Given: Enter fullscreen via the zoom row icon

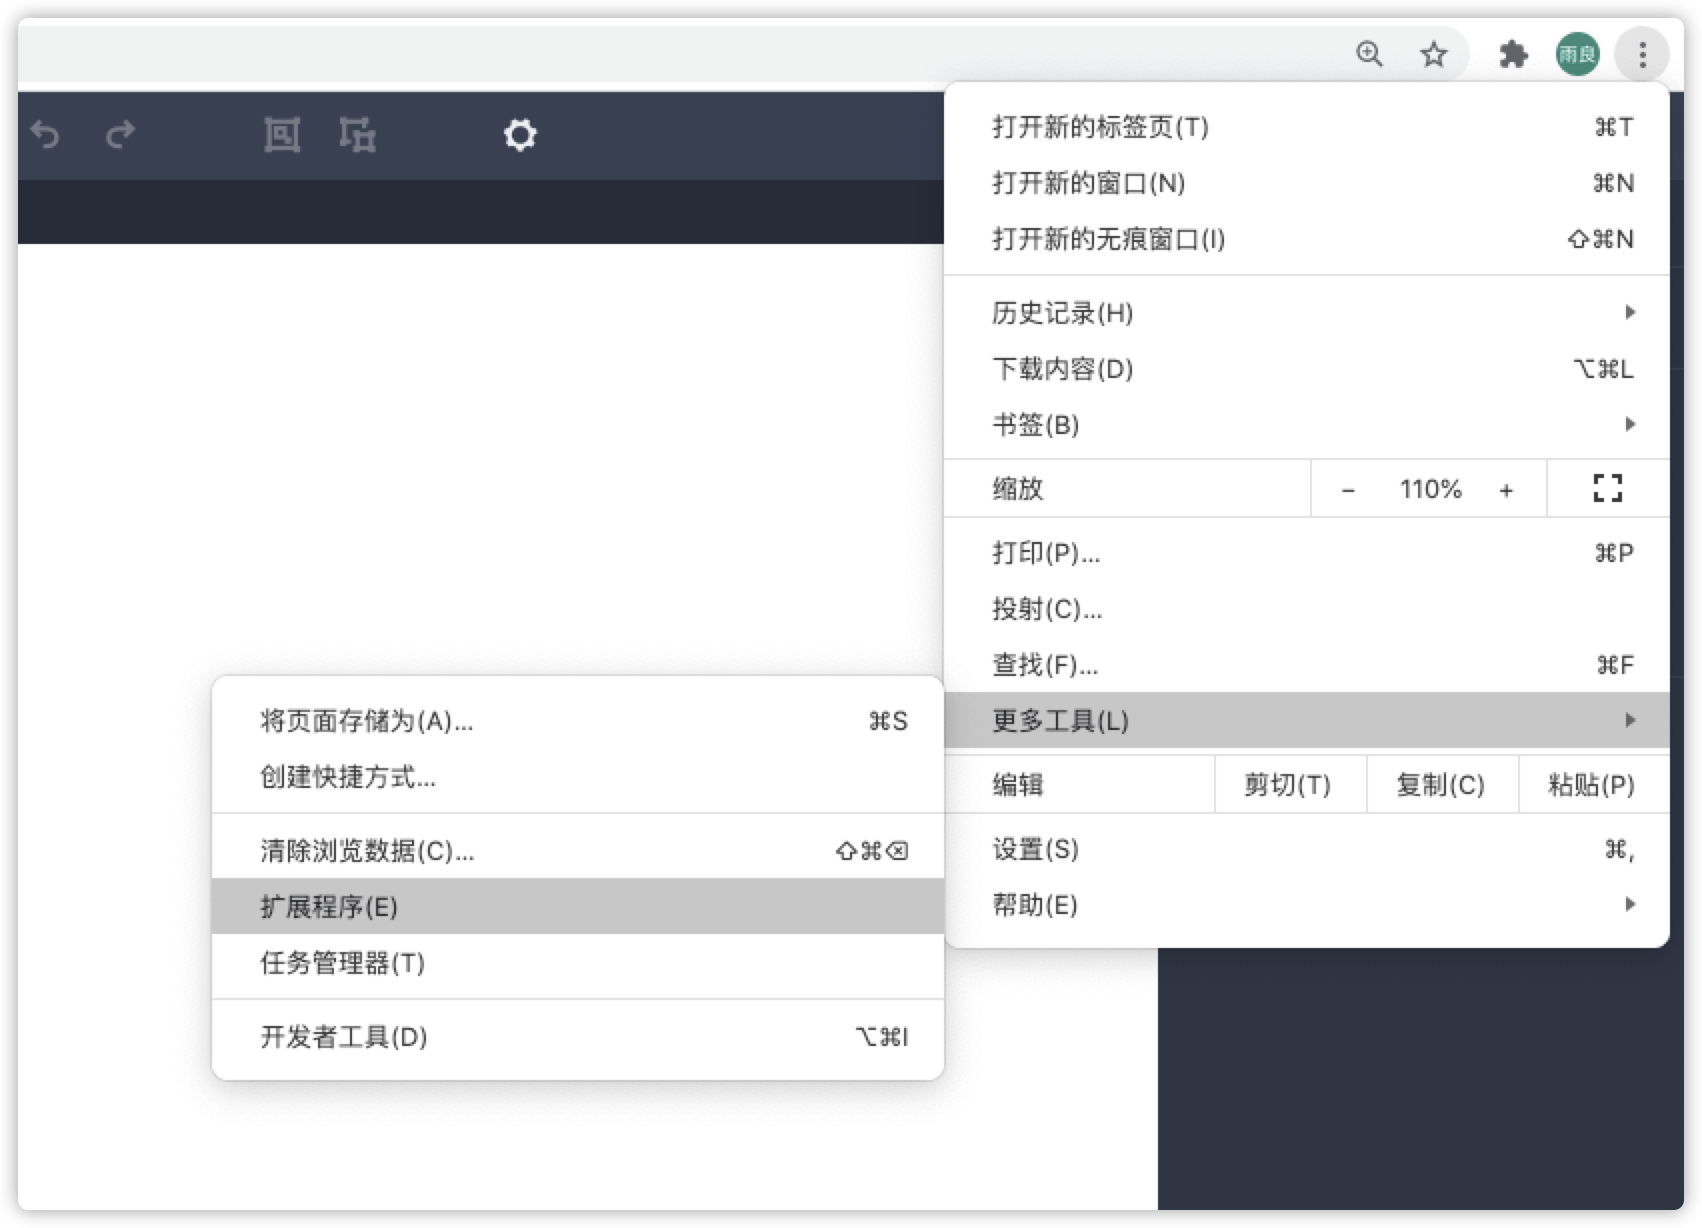Looking at the screenshot, I should point(1607,488).
